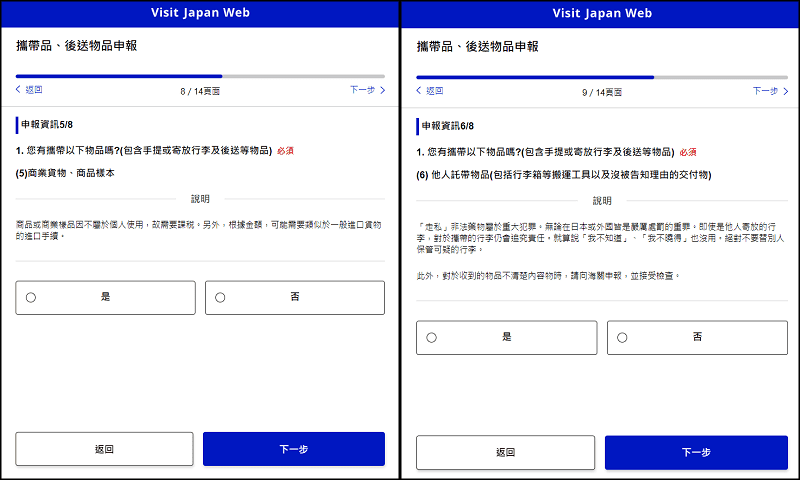Click blue 下一步 button on page 9 screen
Viewport: 800px width, 480px height.
point(696,452)
